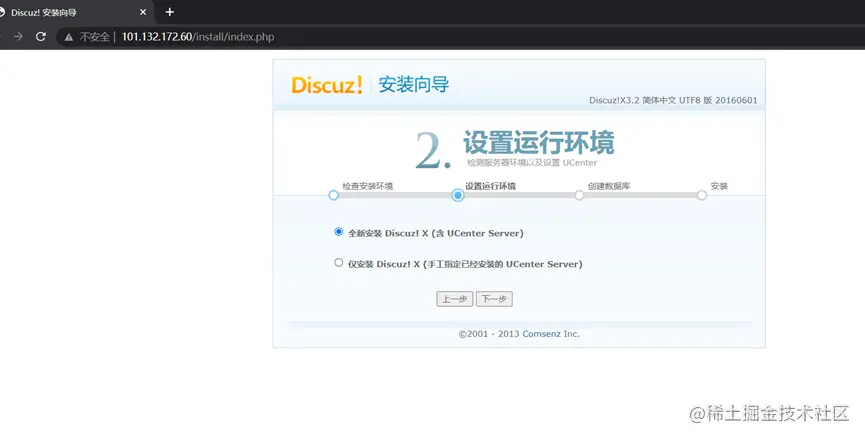The image size is (865, 439).
Task: Click the 检查安装环境 step marker
Action: 333,195
